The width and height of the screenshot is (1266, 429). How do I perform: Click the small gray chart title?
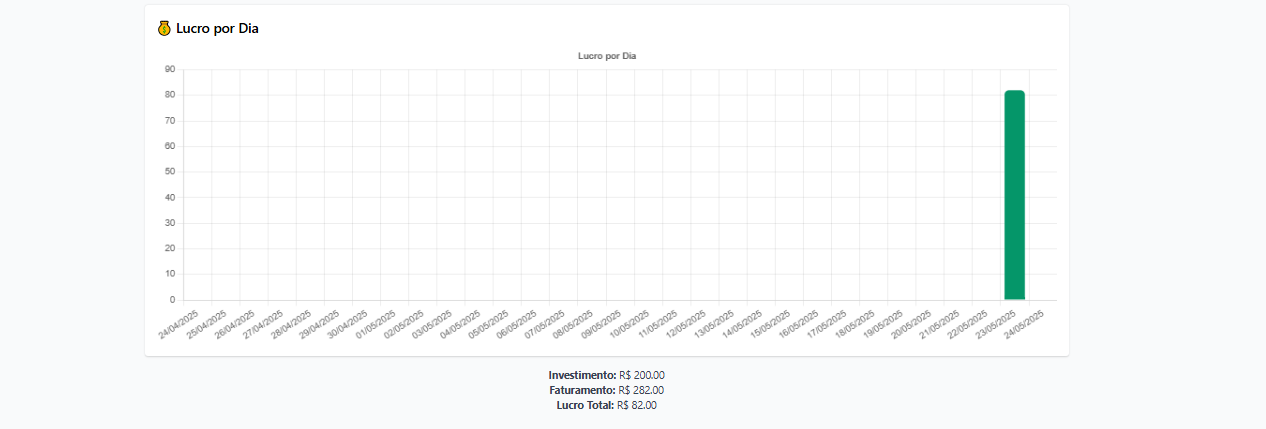tap(607, 56)
